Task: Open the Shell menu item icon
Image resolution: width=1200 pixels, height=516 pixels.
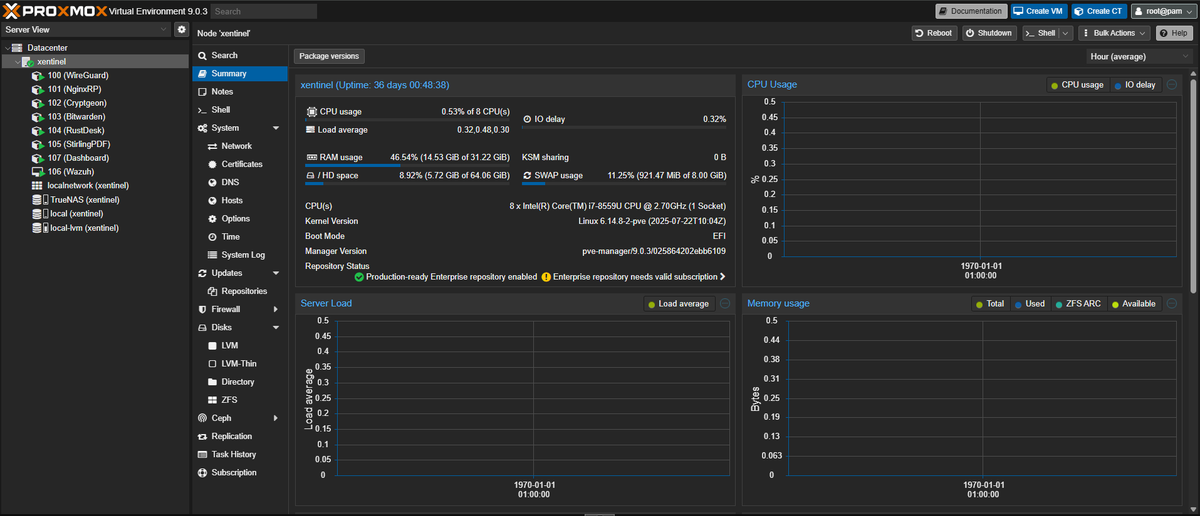Action: click(202, 110)
